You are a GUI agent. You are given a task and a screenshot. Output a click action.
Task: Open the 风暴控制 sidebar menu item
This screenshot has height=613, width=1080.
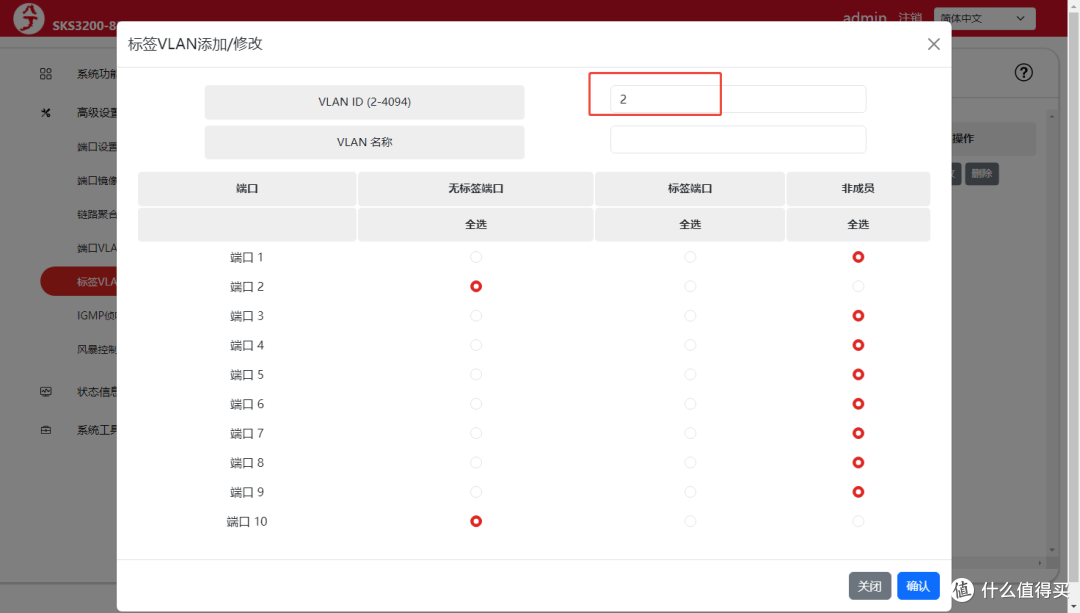click(96, 349)
